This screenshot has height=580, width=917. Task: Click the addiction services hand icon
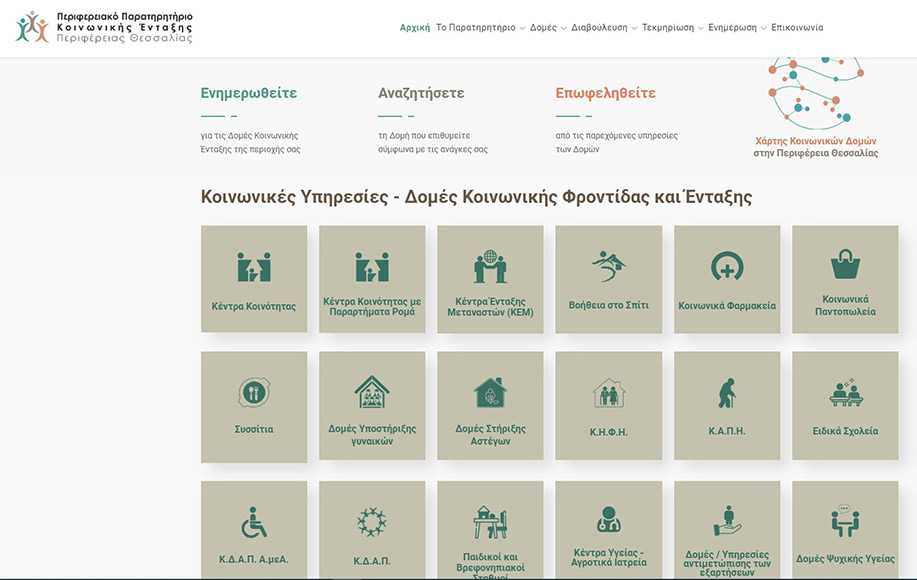pos(727,521)
